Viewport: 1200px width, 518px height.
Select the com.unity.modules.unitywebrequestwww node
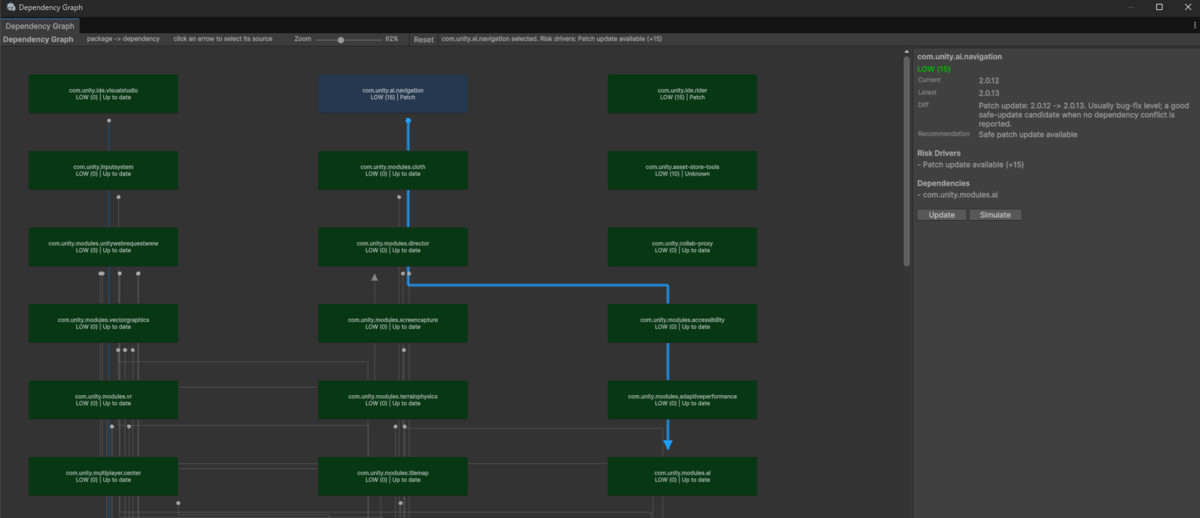[103, 246]
